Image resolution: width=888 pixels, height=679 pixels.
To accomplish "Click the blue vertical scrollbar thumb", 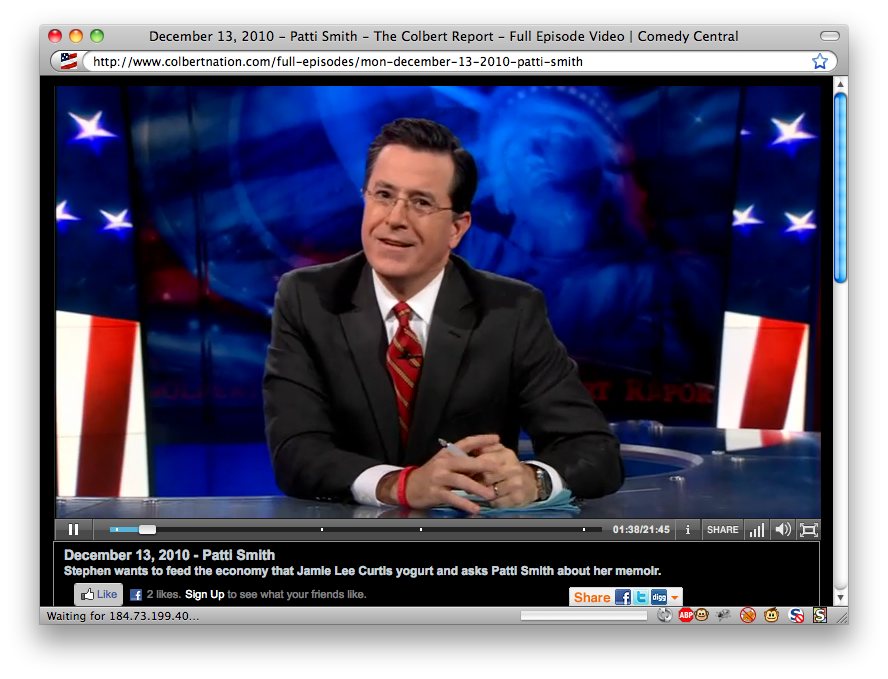I will click(840, 187).
